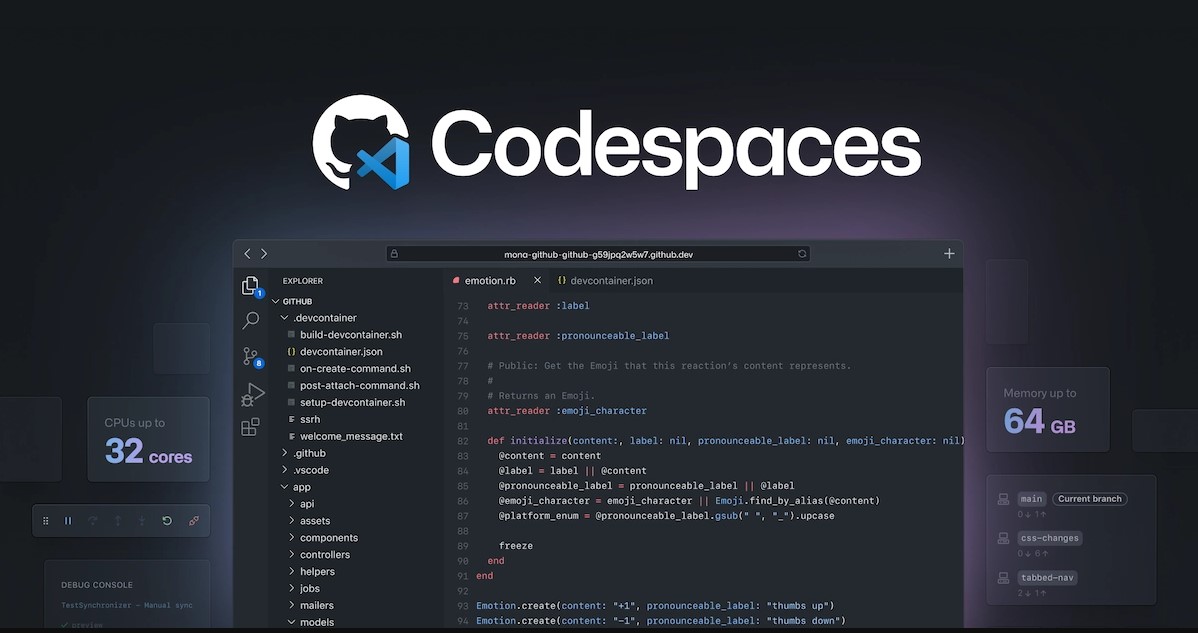Image resolution: width=1198 pixels, height=633 pixels.
Task: Pause the running debug session
Action: pos(68,520)
